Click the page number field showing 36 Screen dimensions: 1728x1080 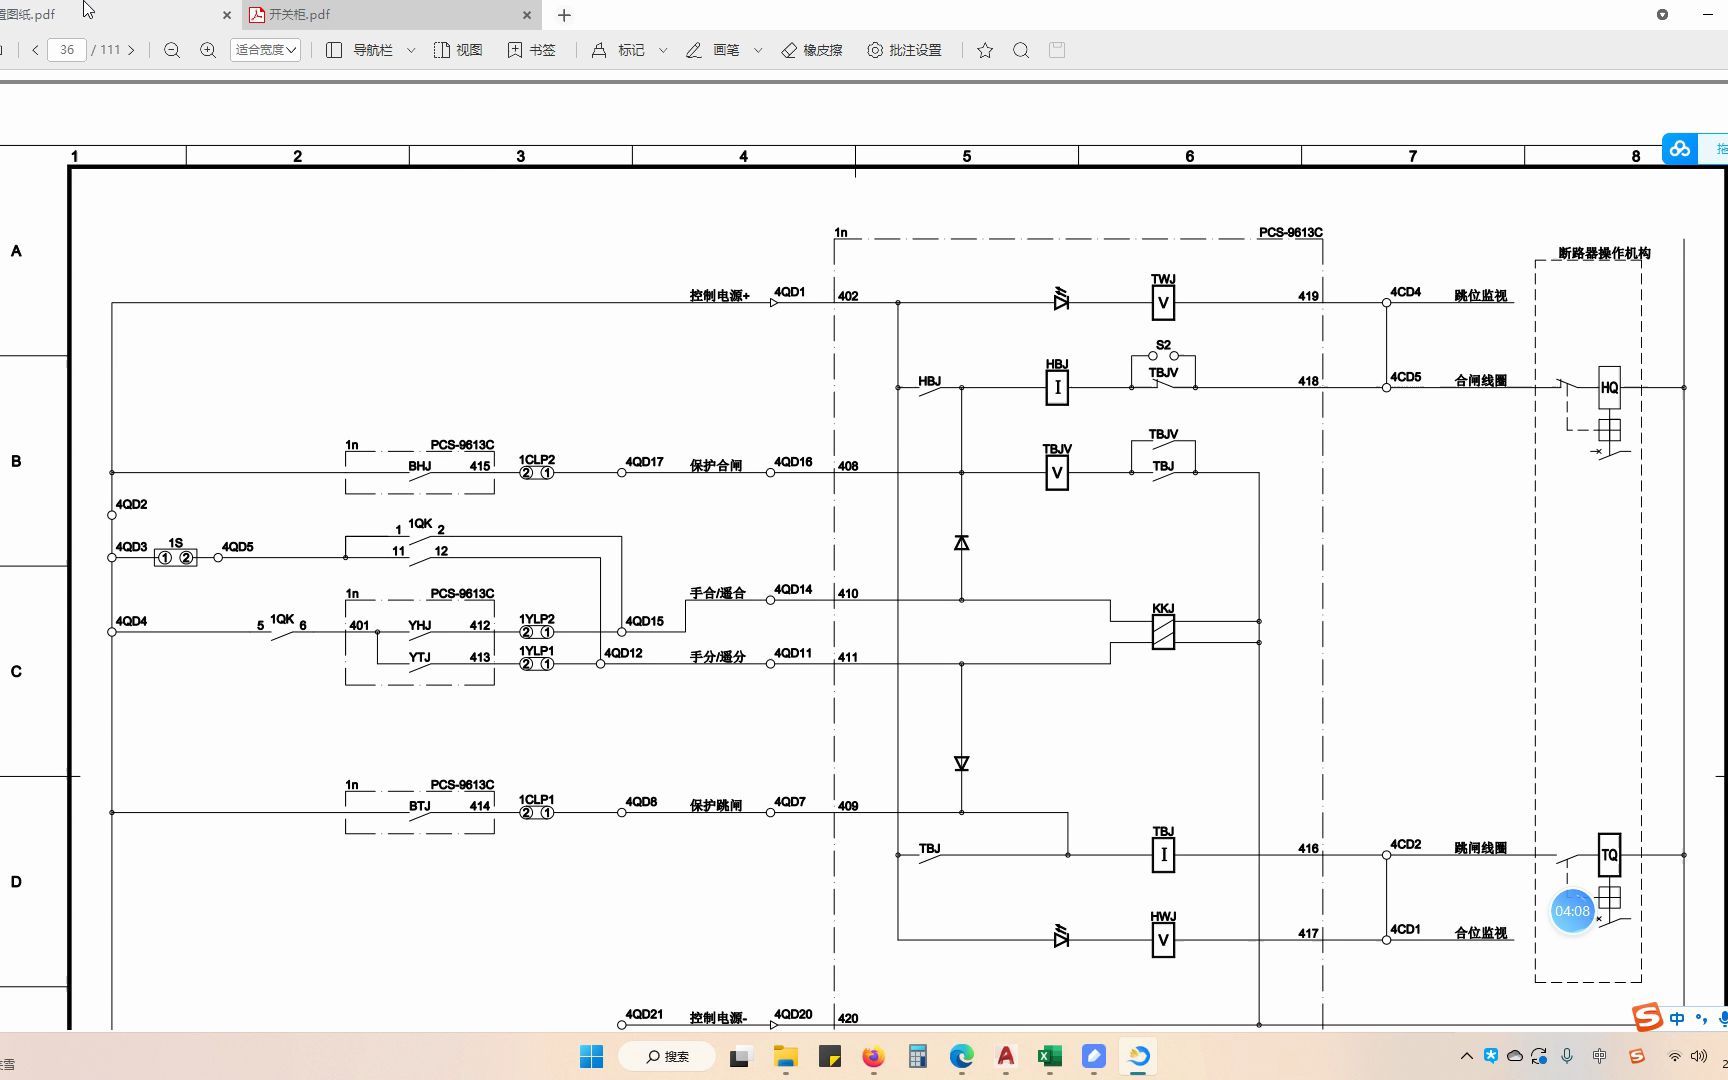coord(67,50)
